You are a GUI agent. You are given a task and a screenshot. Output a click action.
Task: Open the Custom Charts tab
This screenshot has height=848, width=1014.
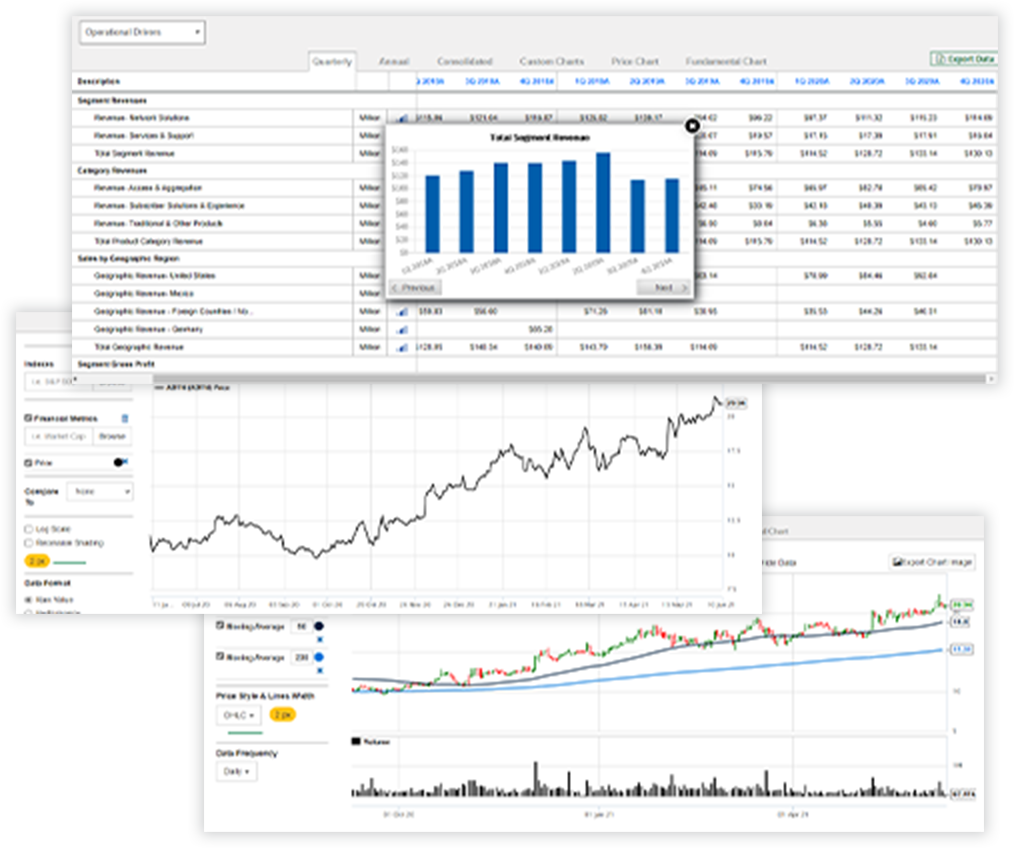[x=552, y=61]
